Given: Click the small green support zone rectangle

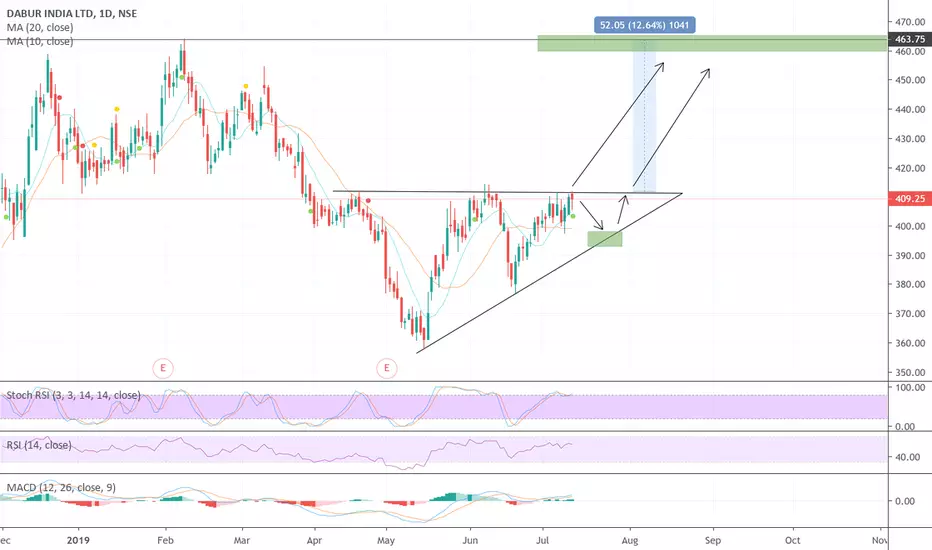Looking at the screenshot, I should point(605,238).
